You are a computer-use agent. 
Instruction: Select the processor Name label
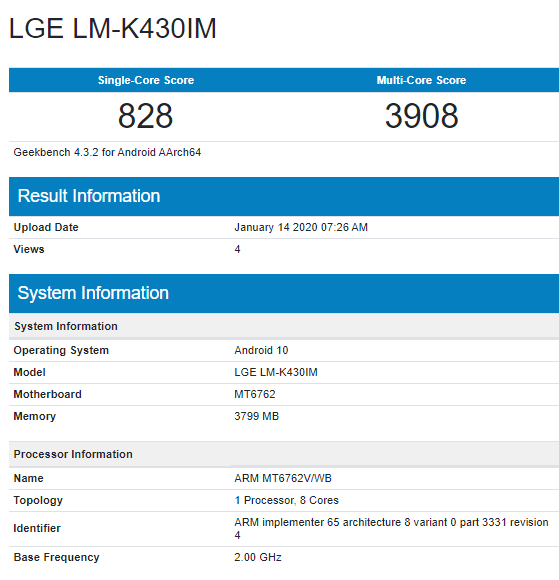[x=28, y=478]
